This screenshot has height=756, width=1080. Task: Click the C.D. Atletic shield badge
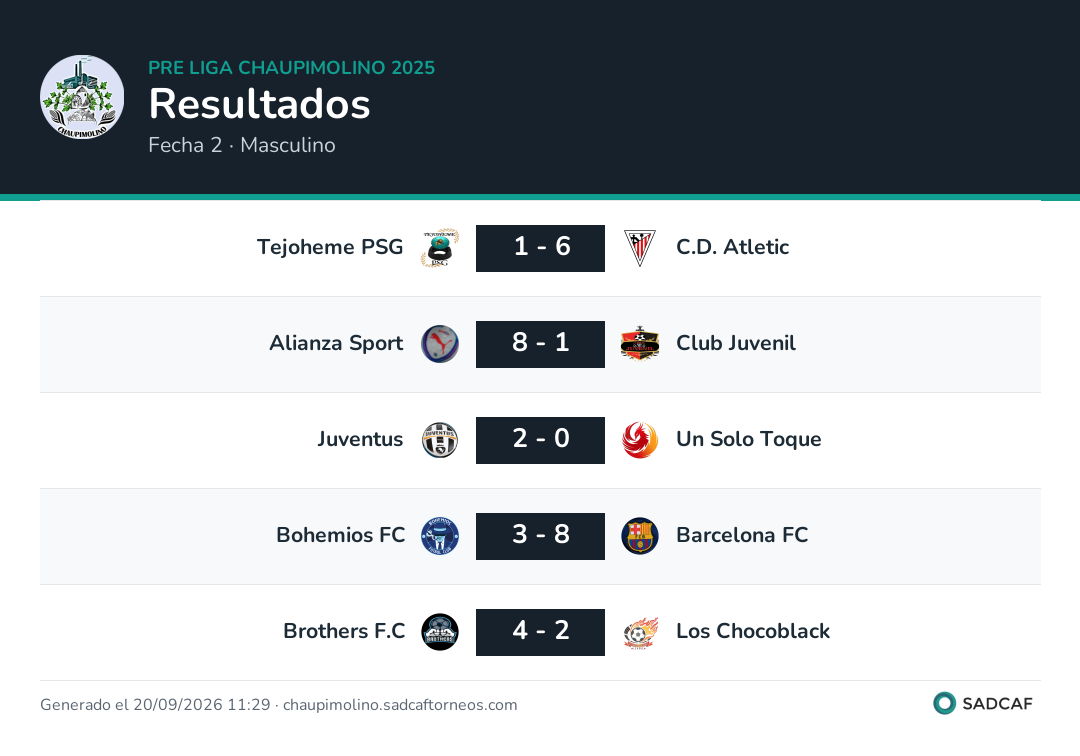click(640, 248)
